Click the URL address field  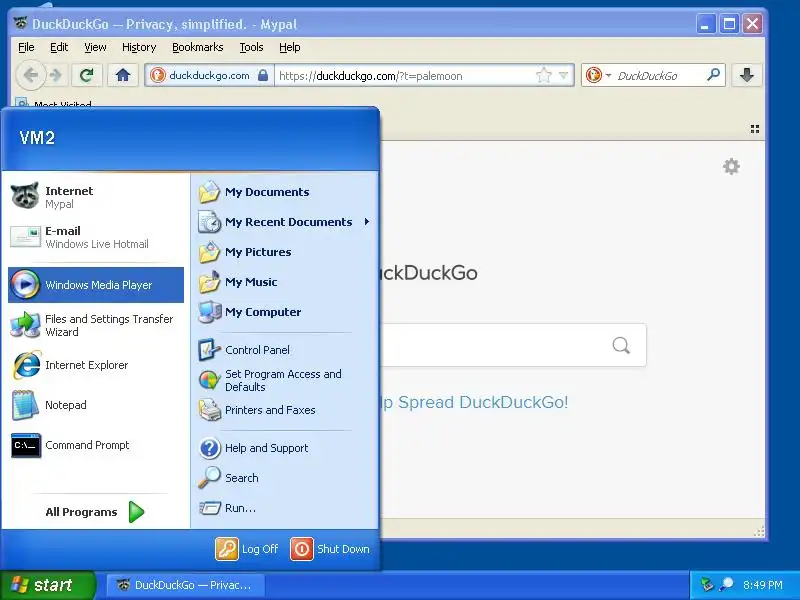[x=403, y=76]
